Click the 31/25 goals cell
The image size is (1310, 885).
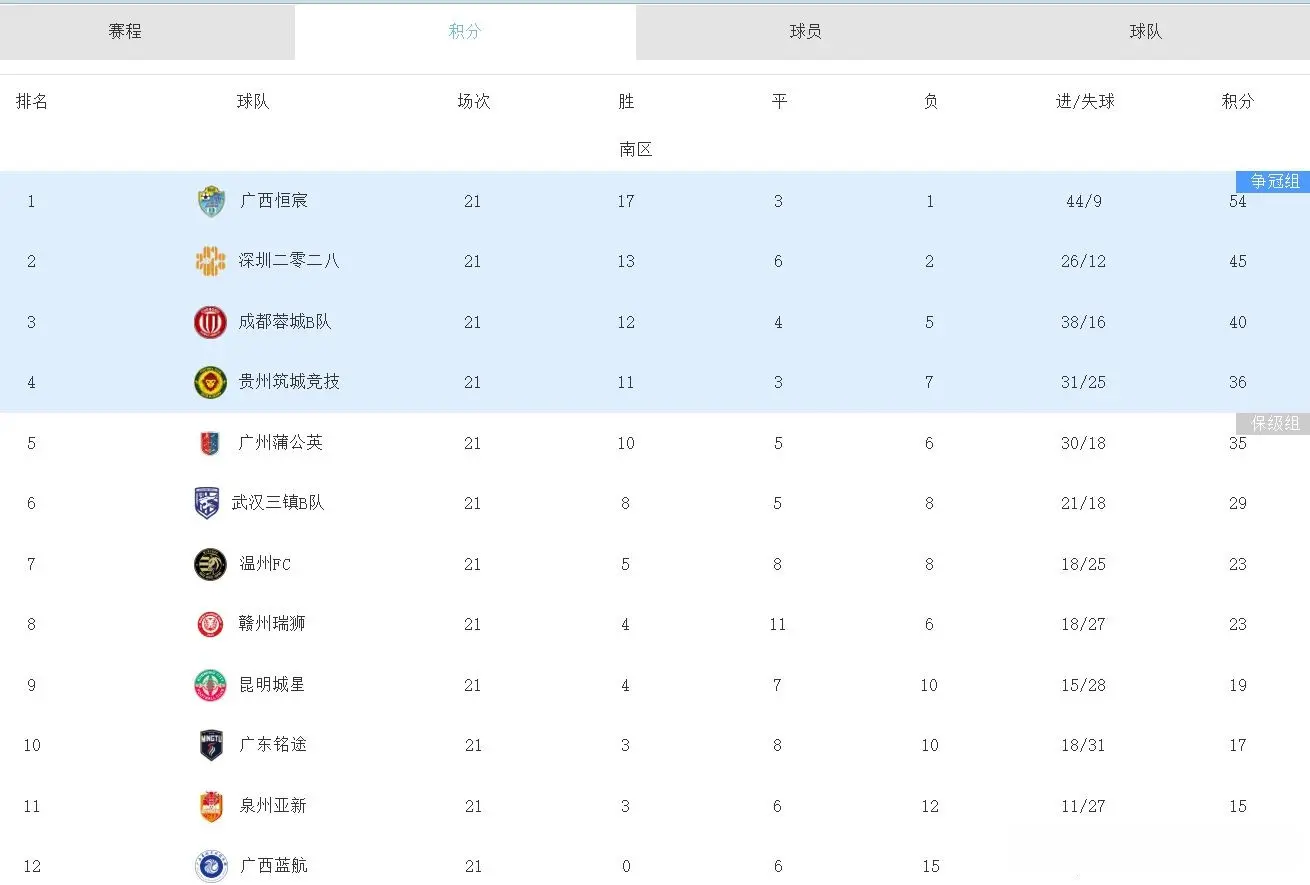coord(1084,383)
